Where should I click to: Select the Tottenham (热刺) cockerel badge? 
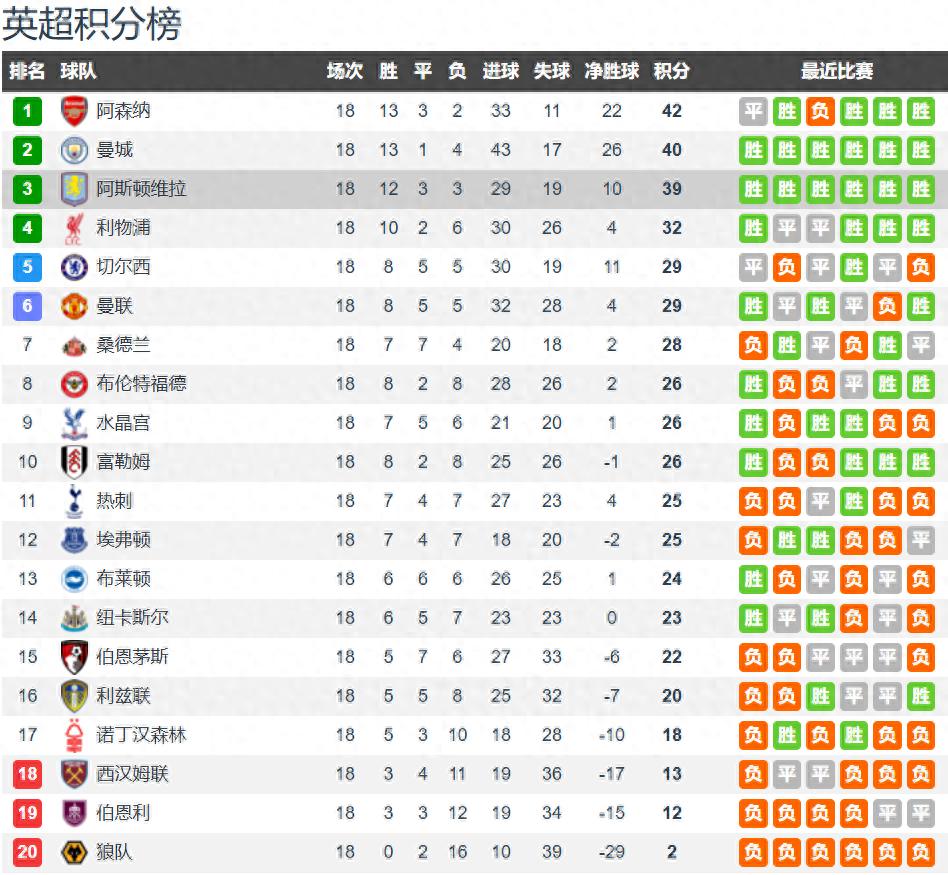(73, 501)
